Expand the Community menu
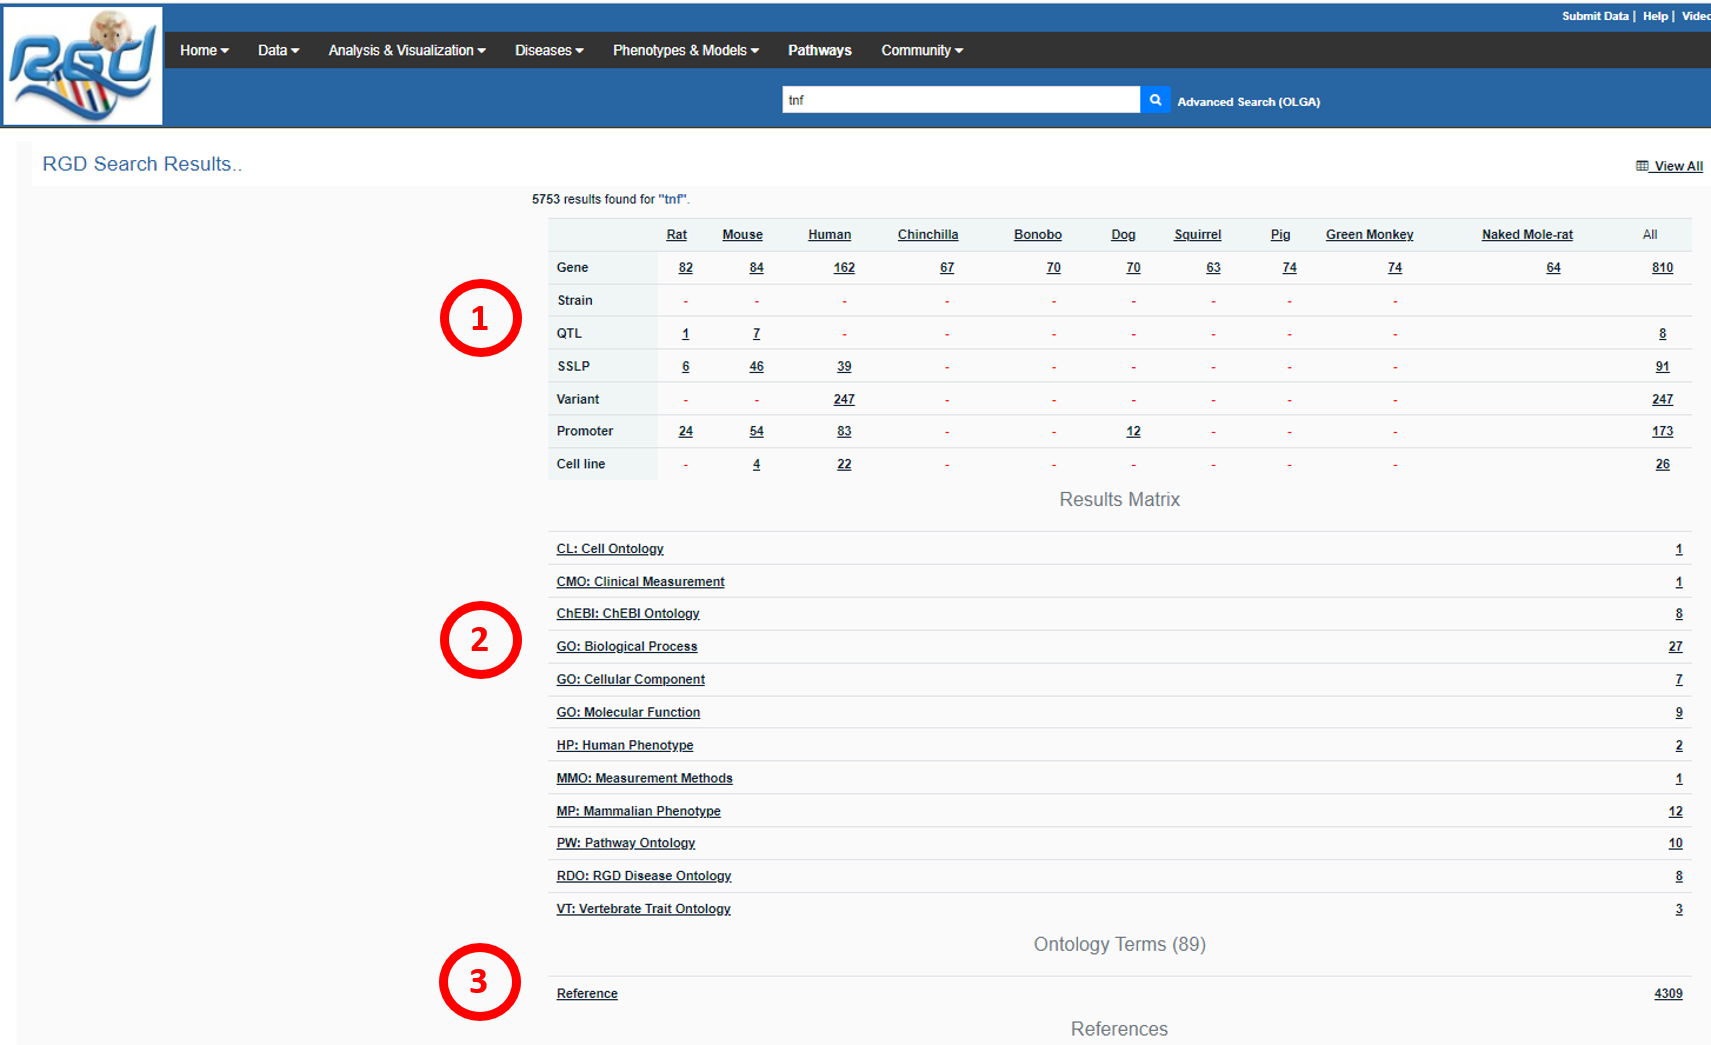Viewport: 1711px width, 1045px height. (921, 50)
